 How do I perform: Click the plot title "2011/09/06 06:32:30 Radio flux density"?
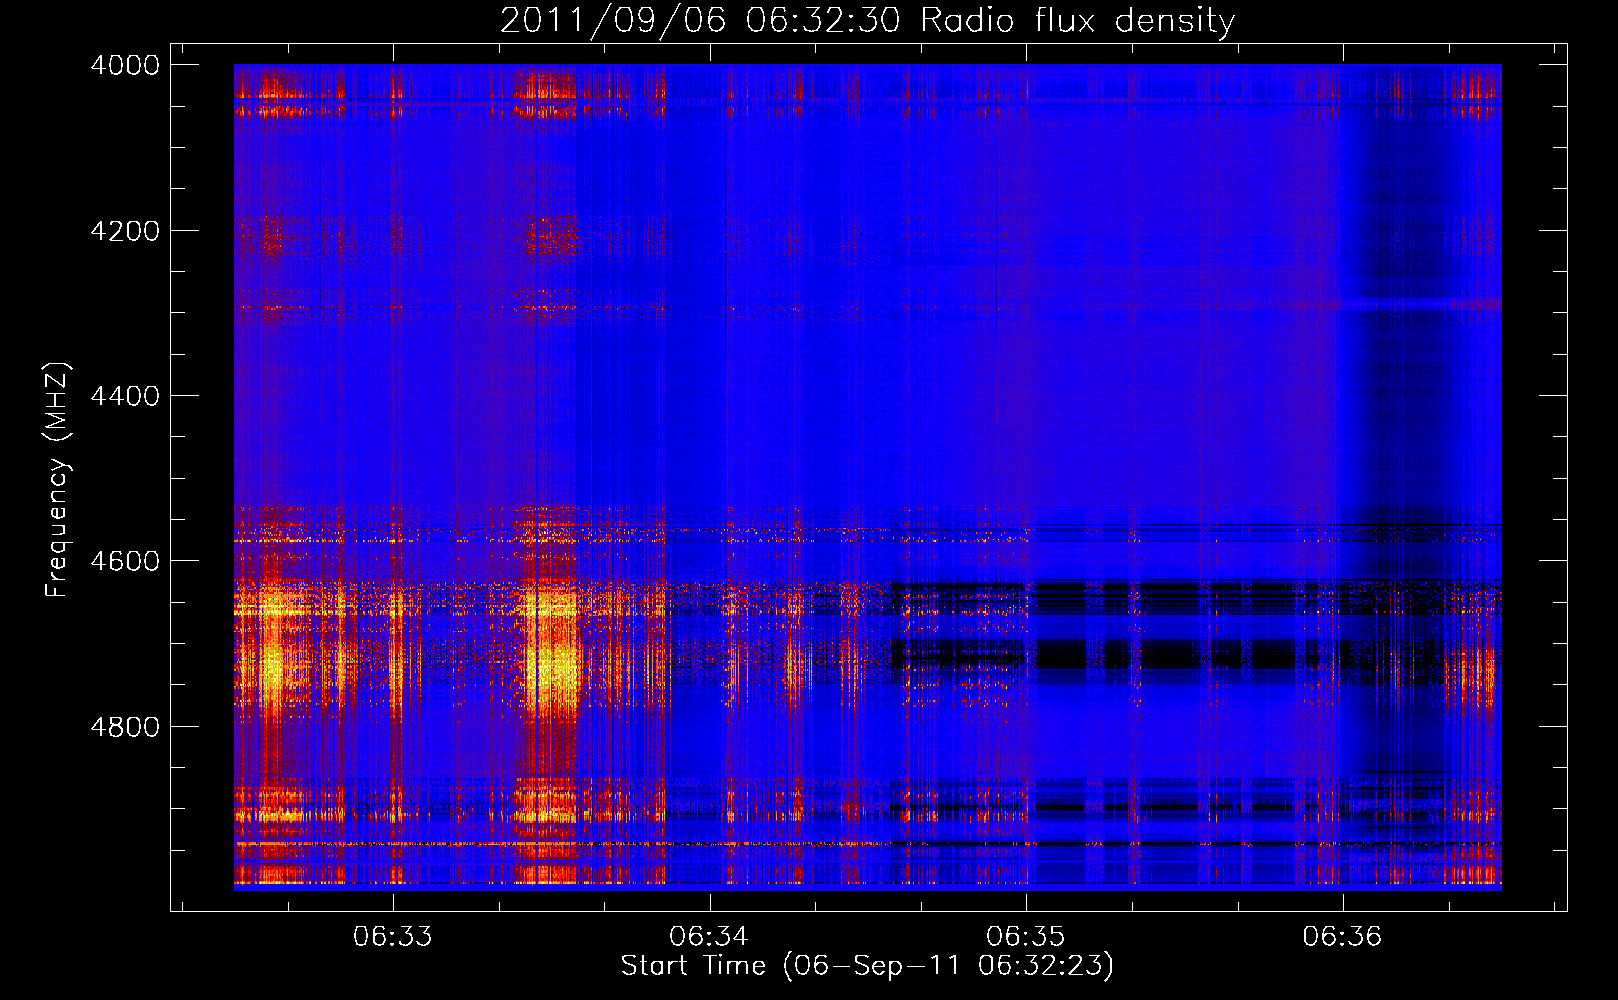tap(867, 20)
